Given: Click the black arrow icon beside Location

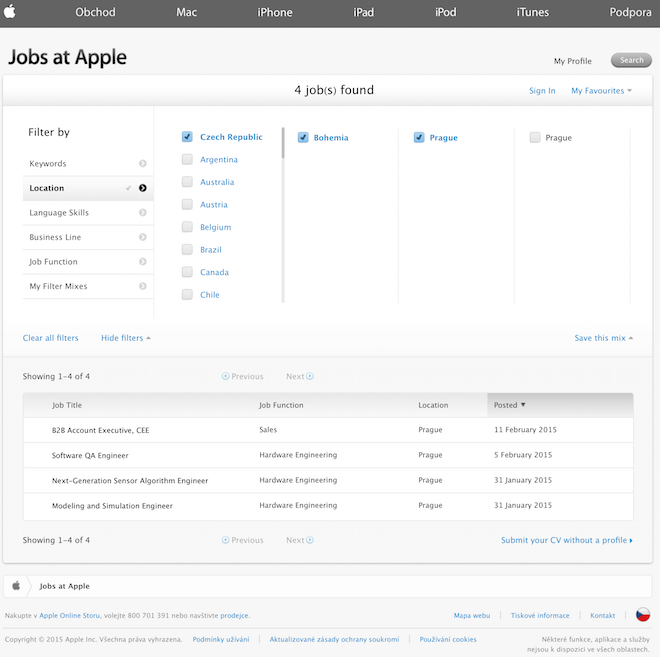Looking at the screenshot, I should tap(143, 188).
